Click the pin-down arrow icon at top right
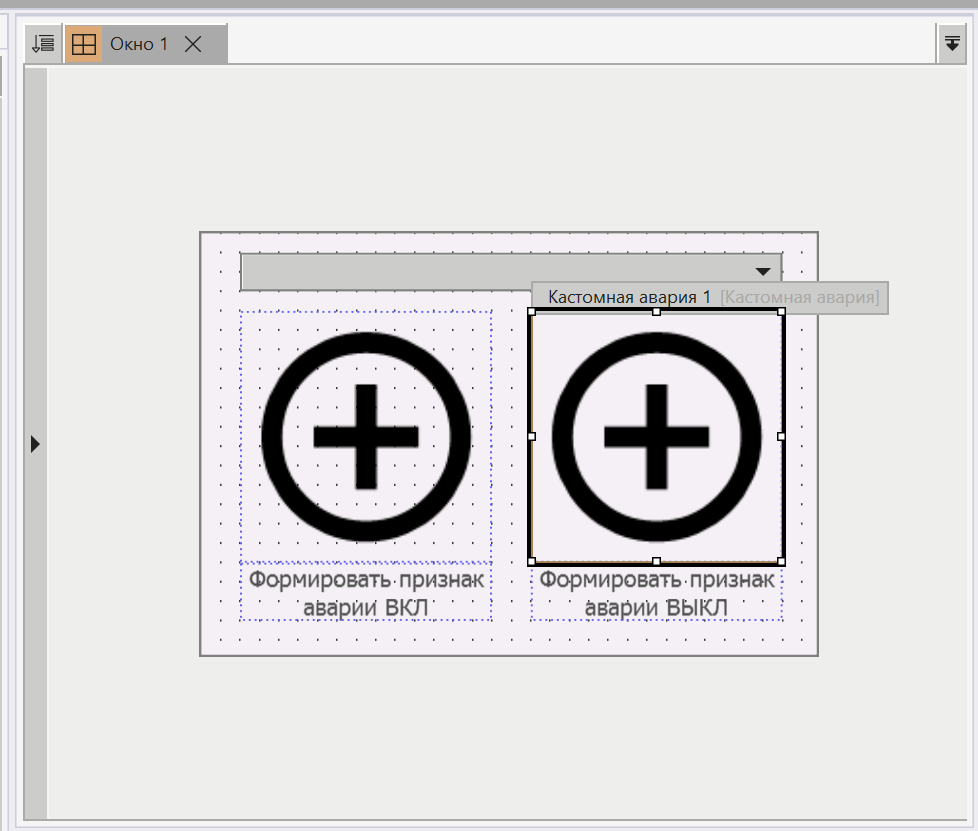This screenshot has width=978, height=831. (952, 43)
